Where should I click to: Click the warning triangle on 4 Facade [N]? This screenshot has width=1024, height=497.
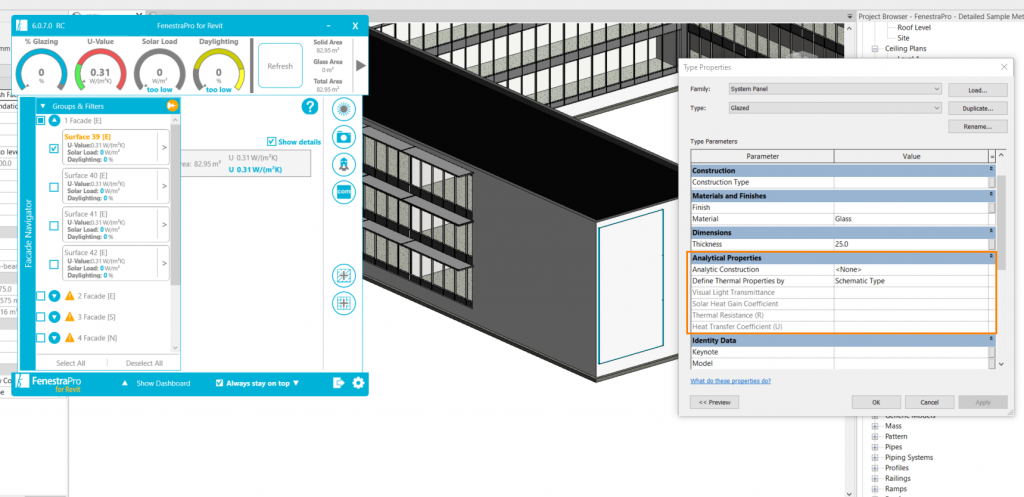70,338
